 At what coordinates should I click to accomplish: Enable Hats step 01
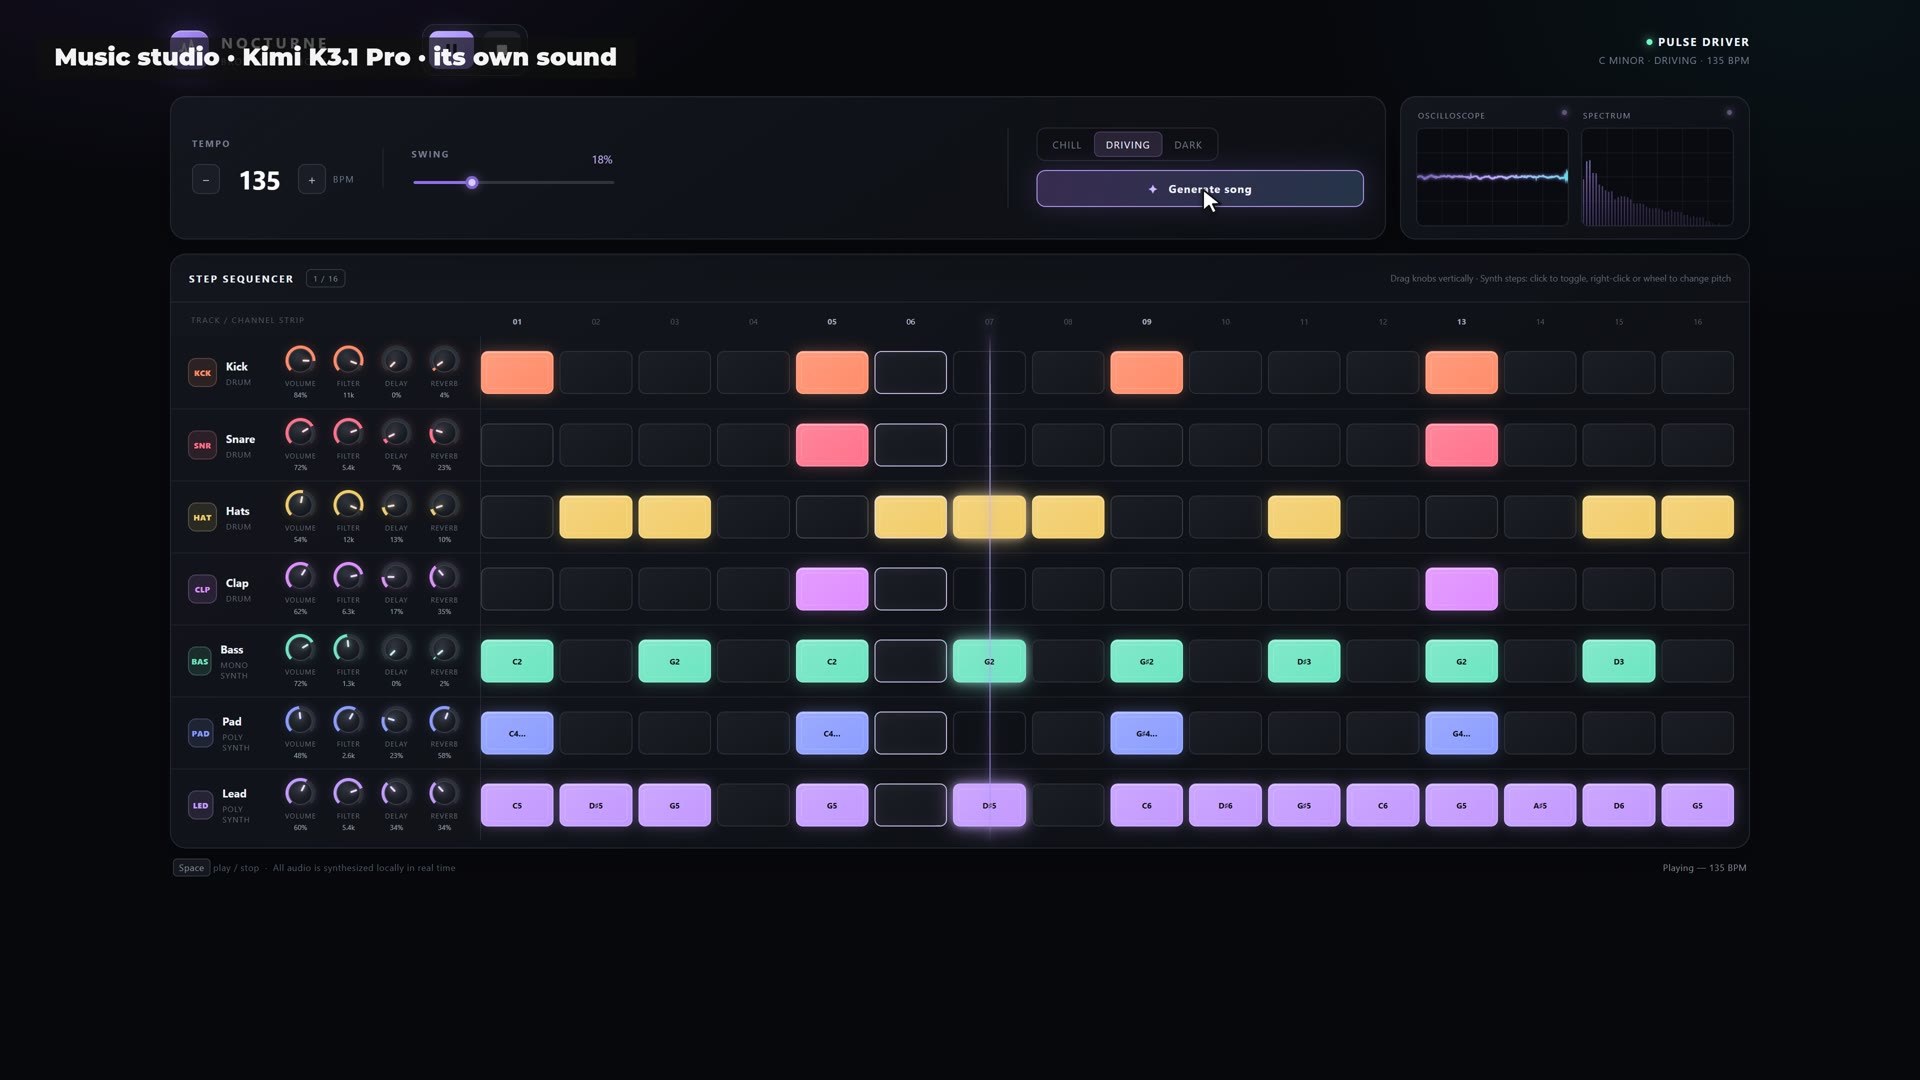(x=517, y=517)
